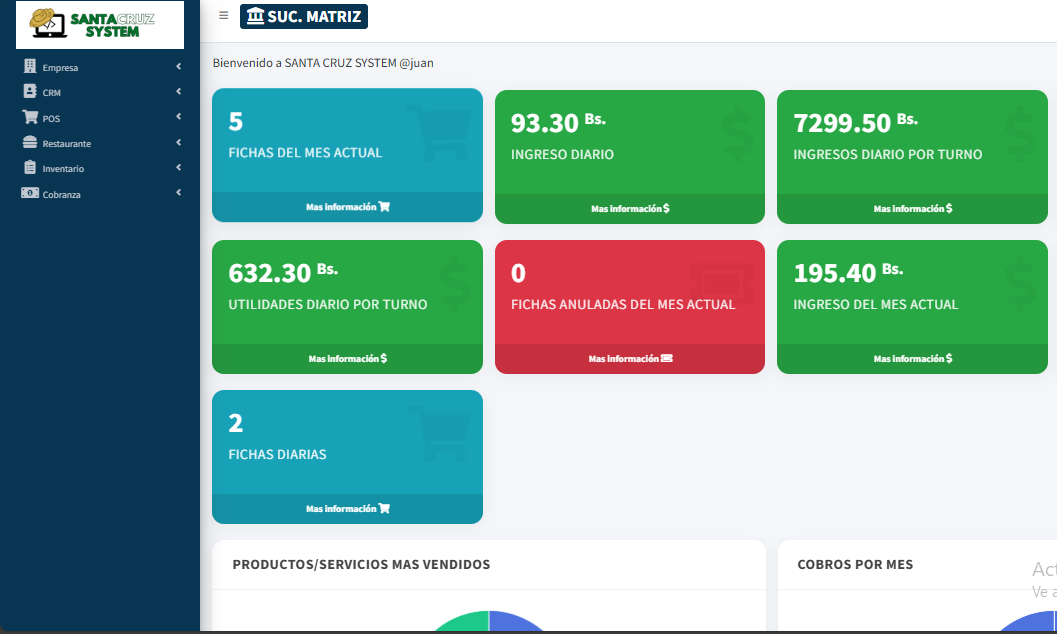This screenshot has height=634, width=1057.
Task: Open the Inventario menu item
Action: (101, 168)
